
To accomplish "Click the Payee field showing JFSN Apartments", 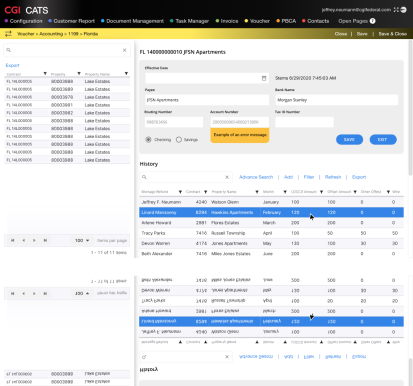I will tap(207, 100).
